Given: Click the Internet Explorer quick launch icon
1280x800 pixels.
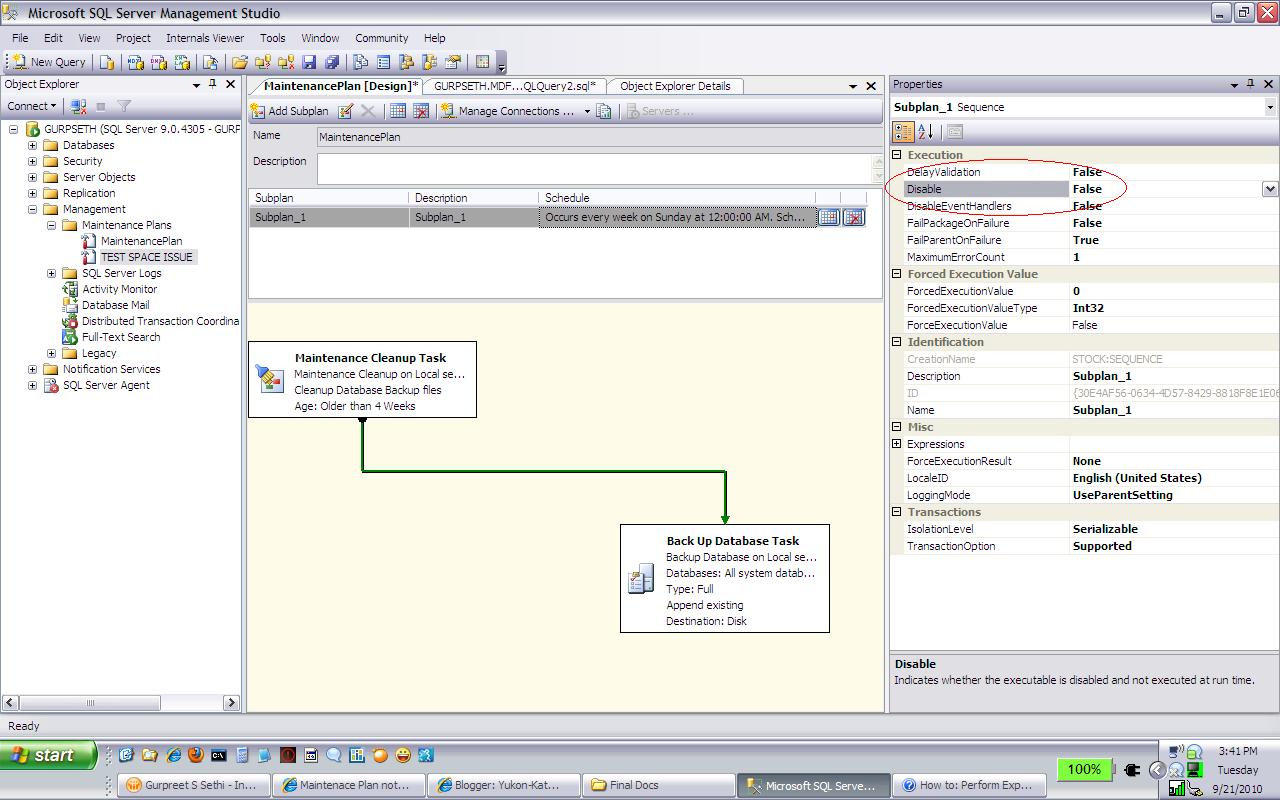Looking at the screenshot, I should click(x=173, y=755).
